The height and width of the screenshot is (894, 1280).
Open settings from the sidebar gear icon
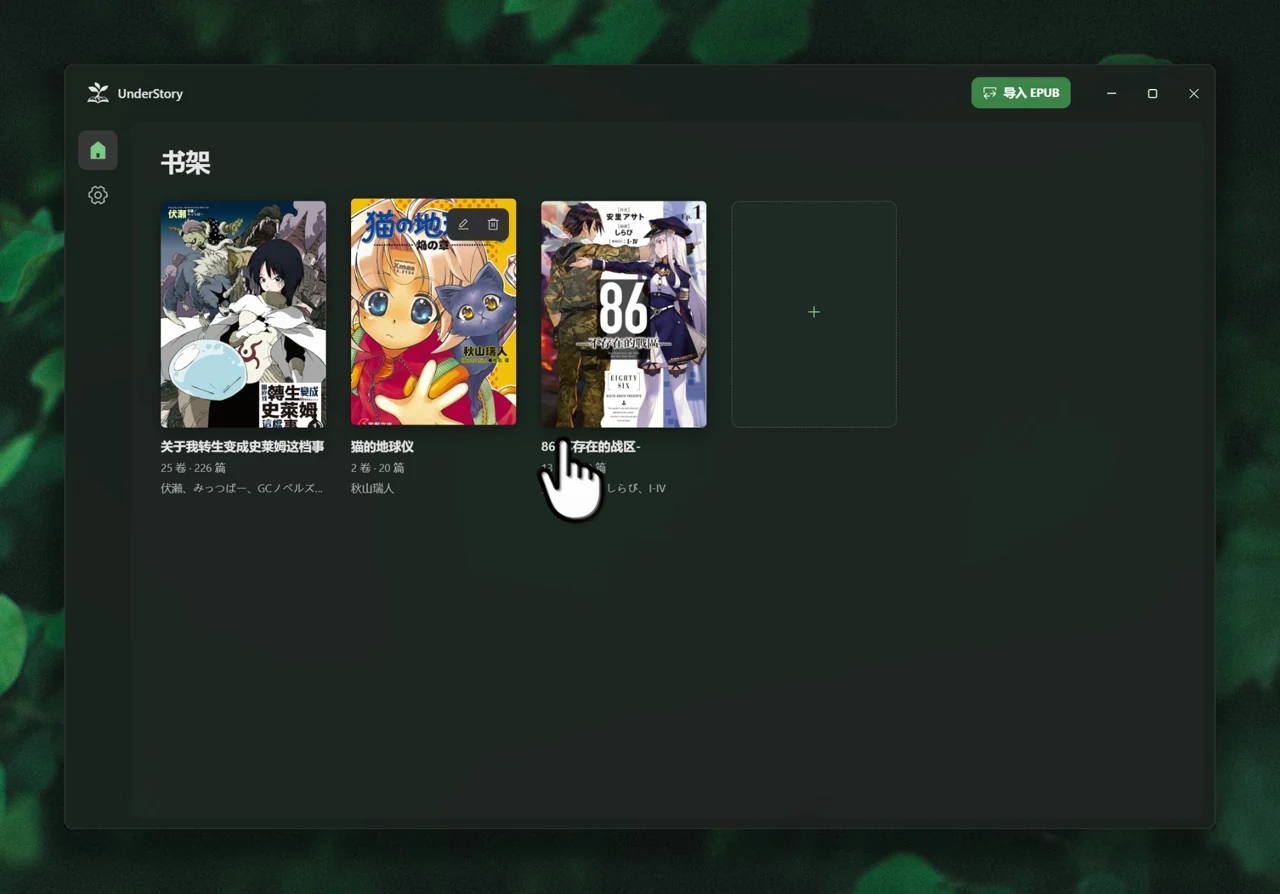tap(98, 195)
